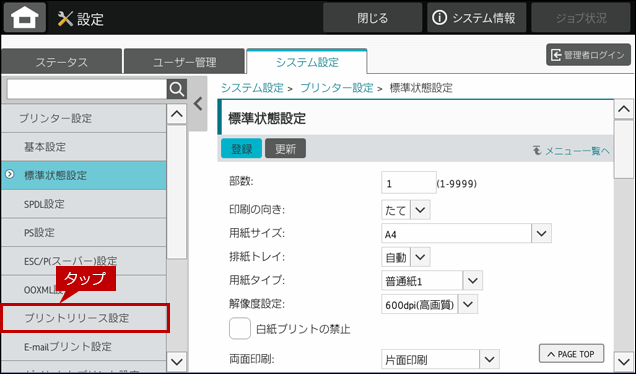
Task: Go to the Home screen icon
Action: click(x=25, y=17)
